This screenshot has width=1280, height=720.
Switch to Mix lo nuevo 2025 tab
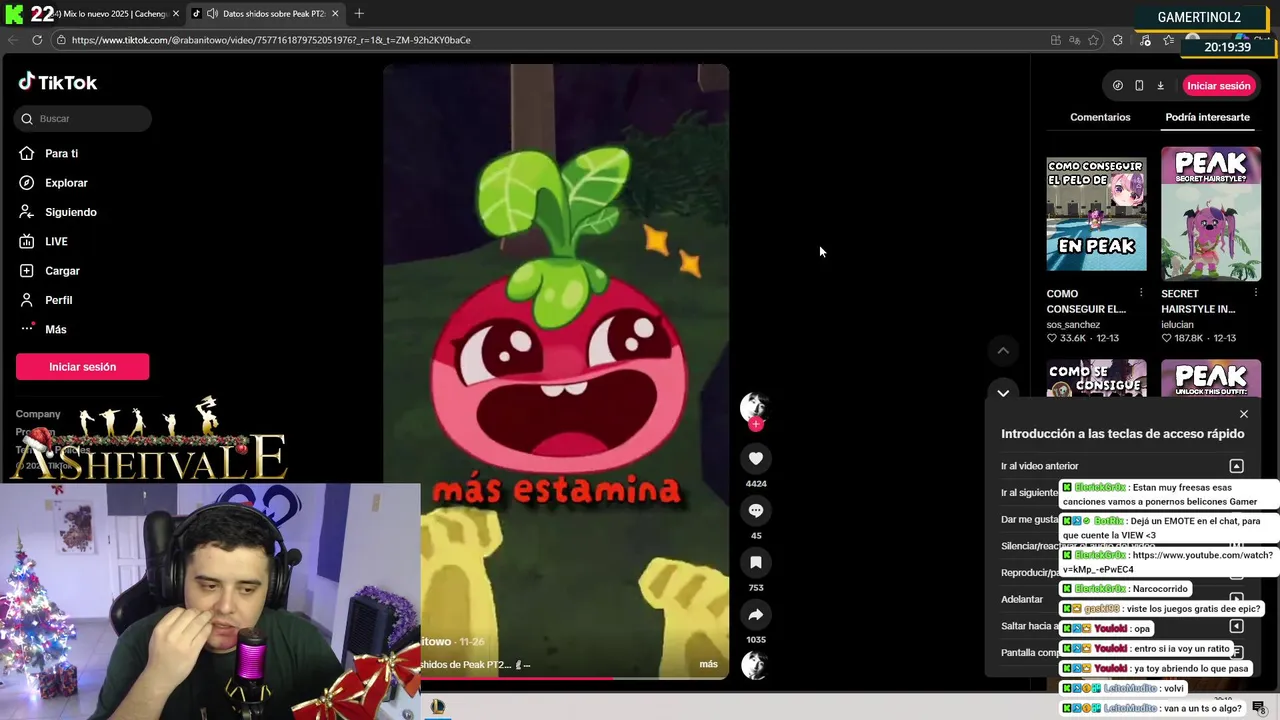point(105,14)
